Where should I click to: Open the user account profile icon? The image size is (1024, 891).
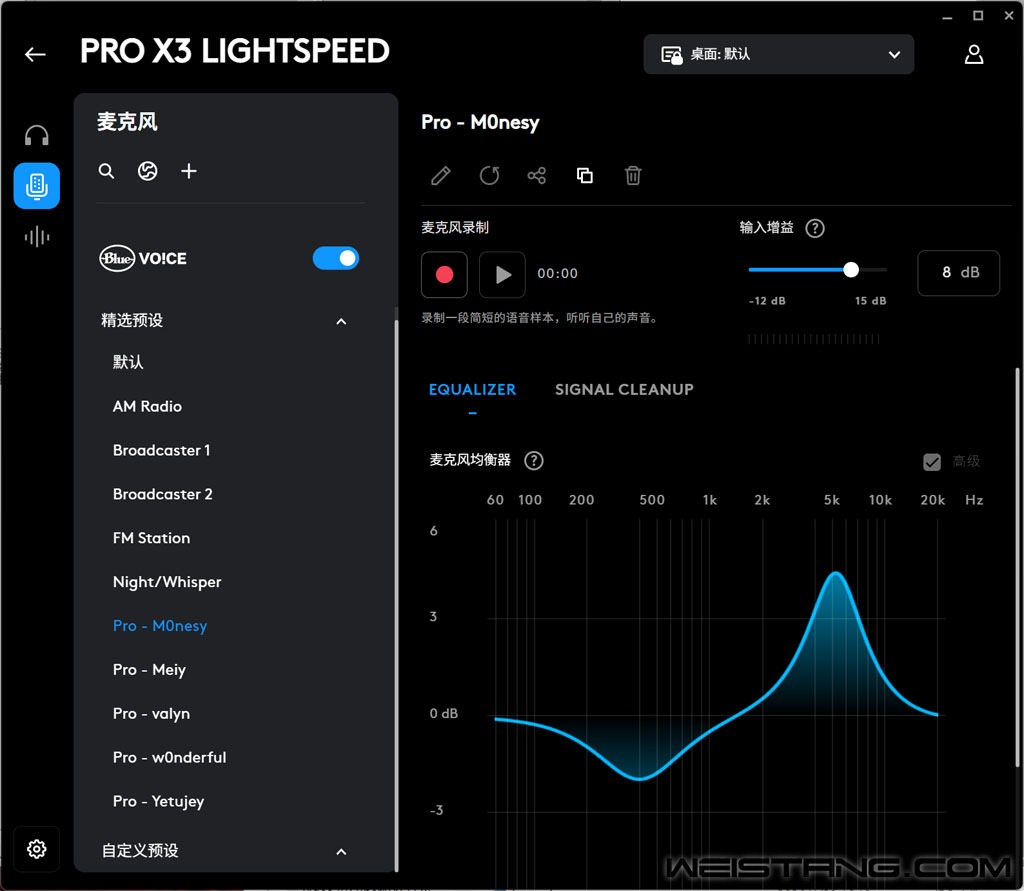click(x=974, y=54)
